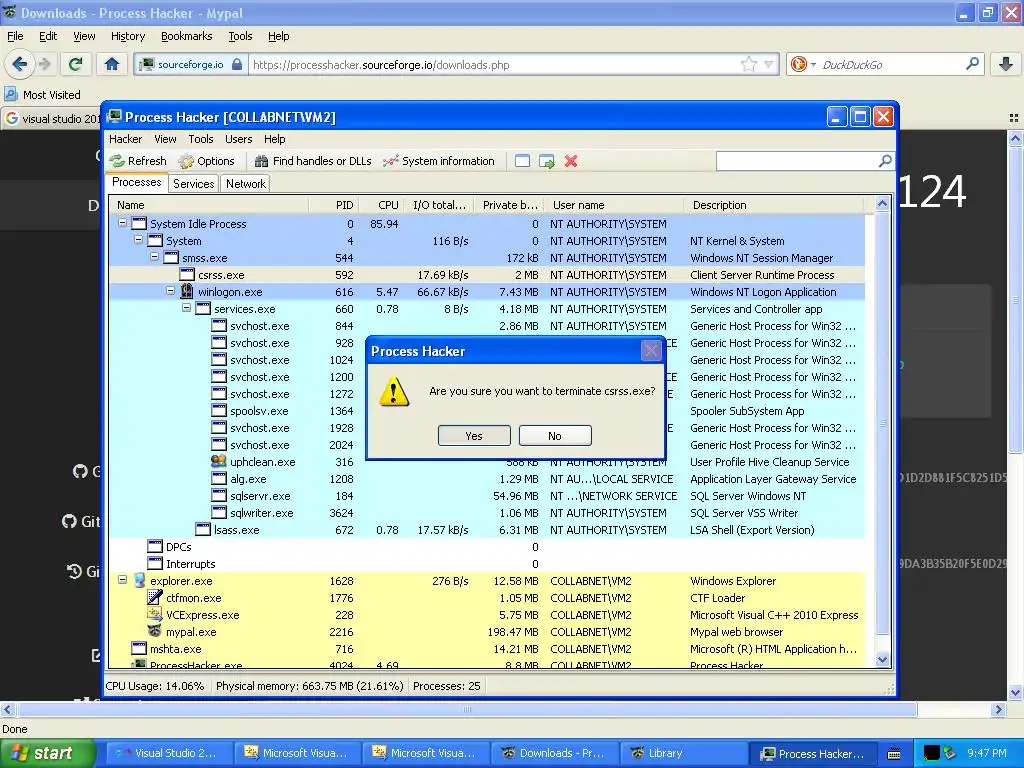Click the Windows start button

[46, 753]
